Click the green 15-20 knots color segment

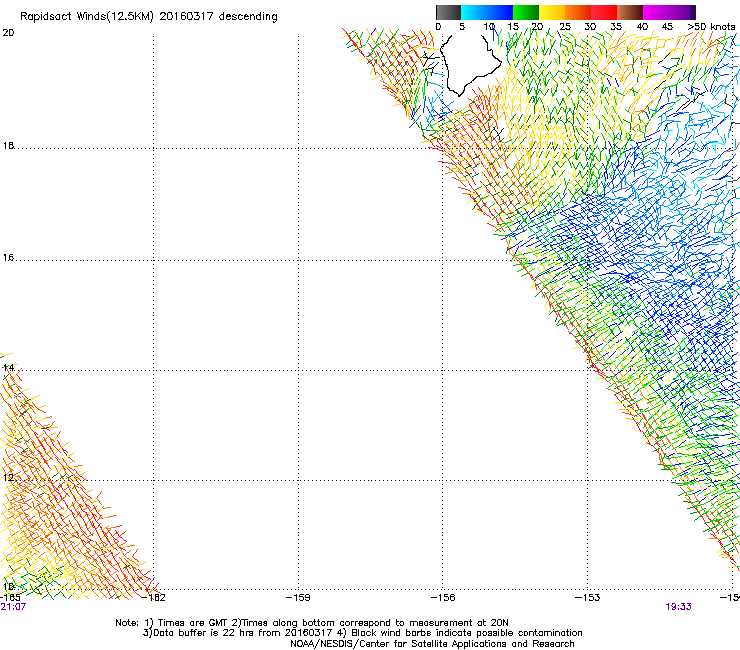(526, 12)
